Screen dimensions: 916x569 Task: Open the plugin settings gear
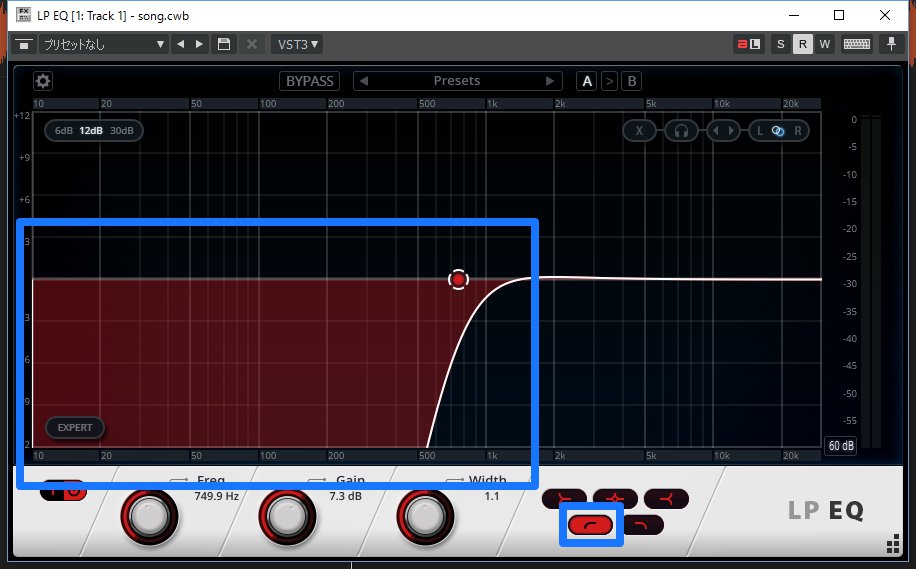43,81
